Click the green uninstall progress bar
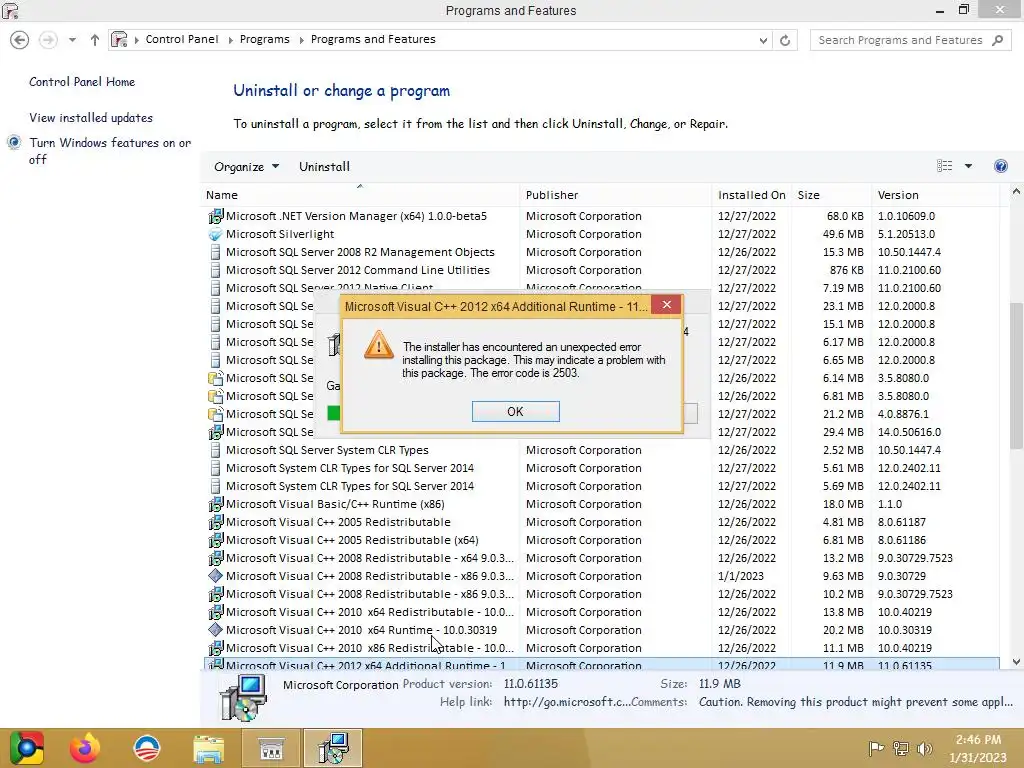 (x=334, y=413)
